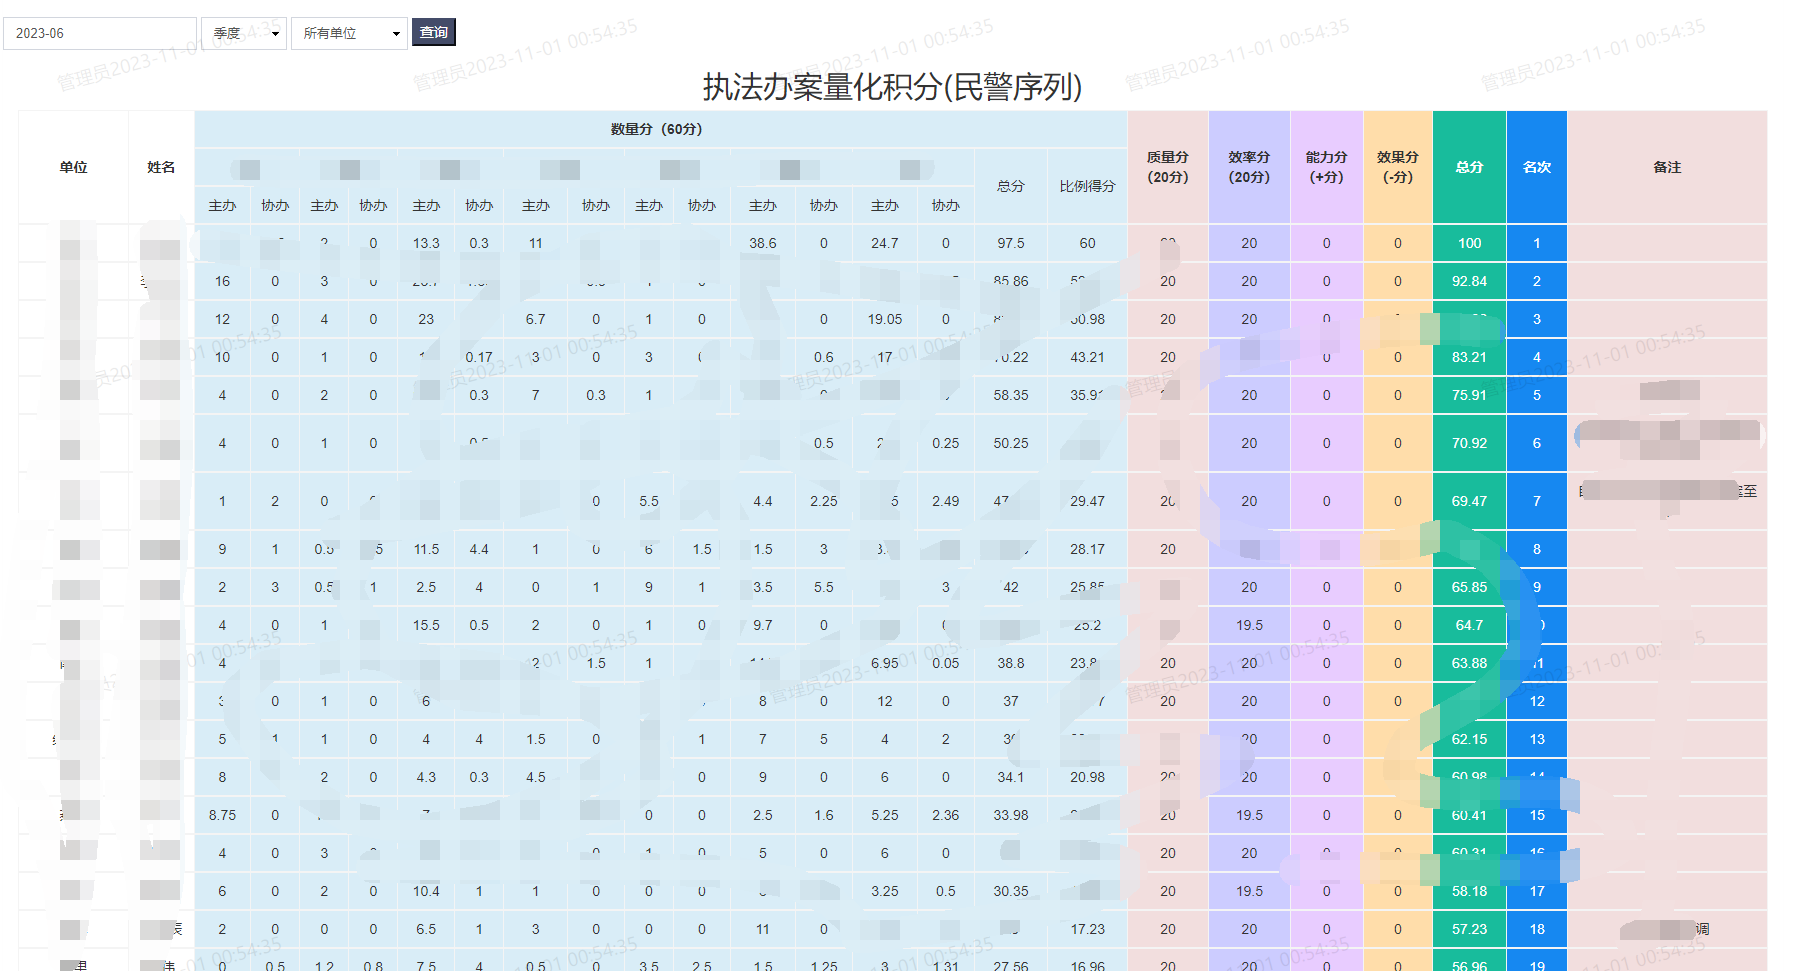
Task: Select the total score cell 100
Action: [x=1469, y=243]
